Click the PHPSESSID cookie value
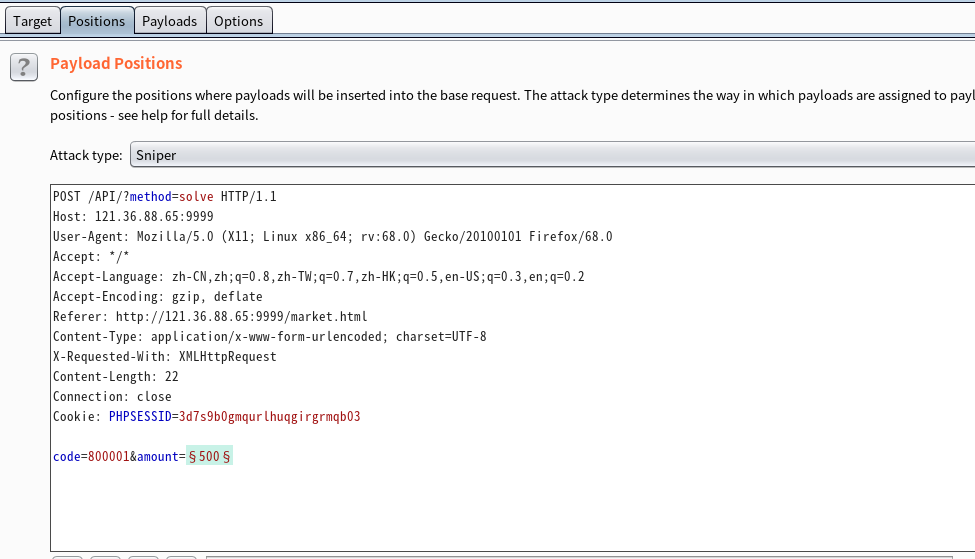The width and height of the screenshot is (975, 559). 269,417
